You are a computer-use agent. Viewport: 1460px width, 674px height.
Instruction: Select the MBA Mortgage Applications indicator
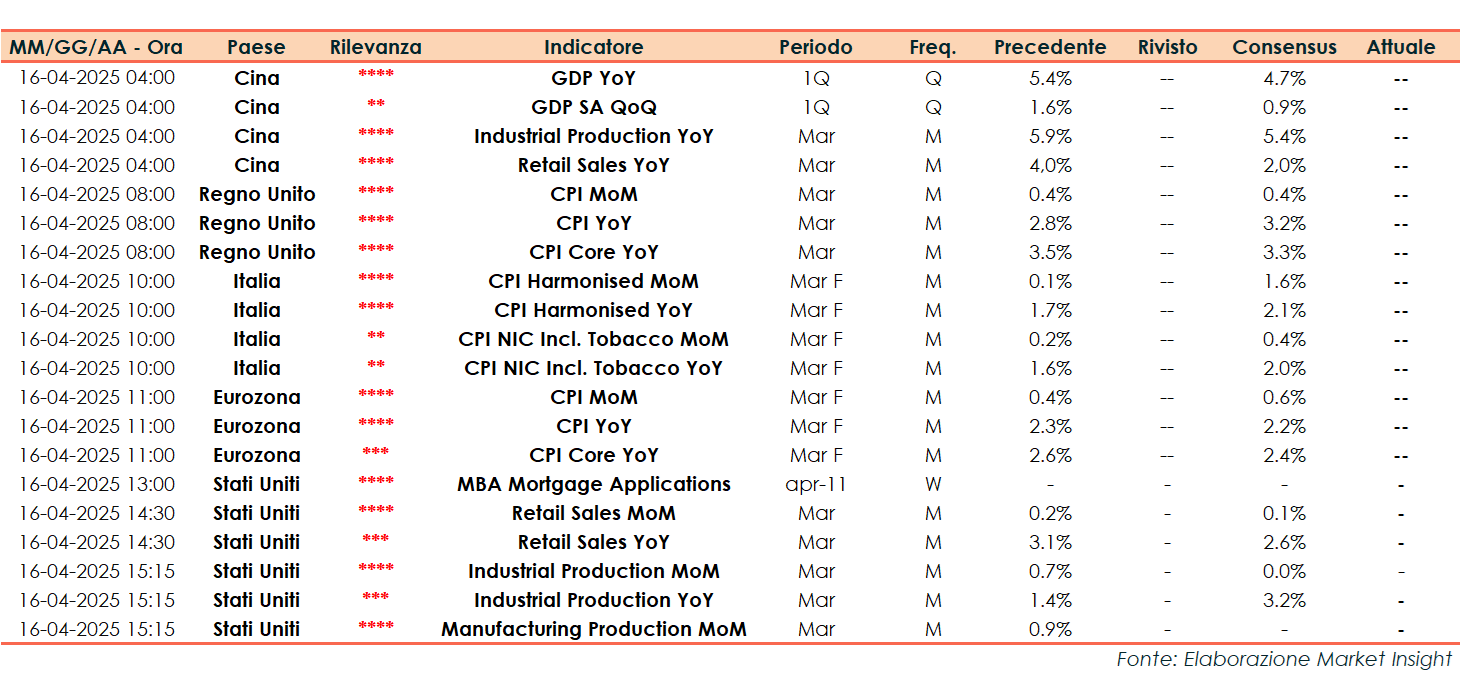click(x=593, y=484)
